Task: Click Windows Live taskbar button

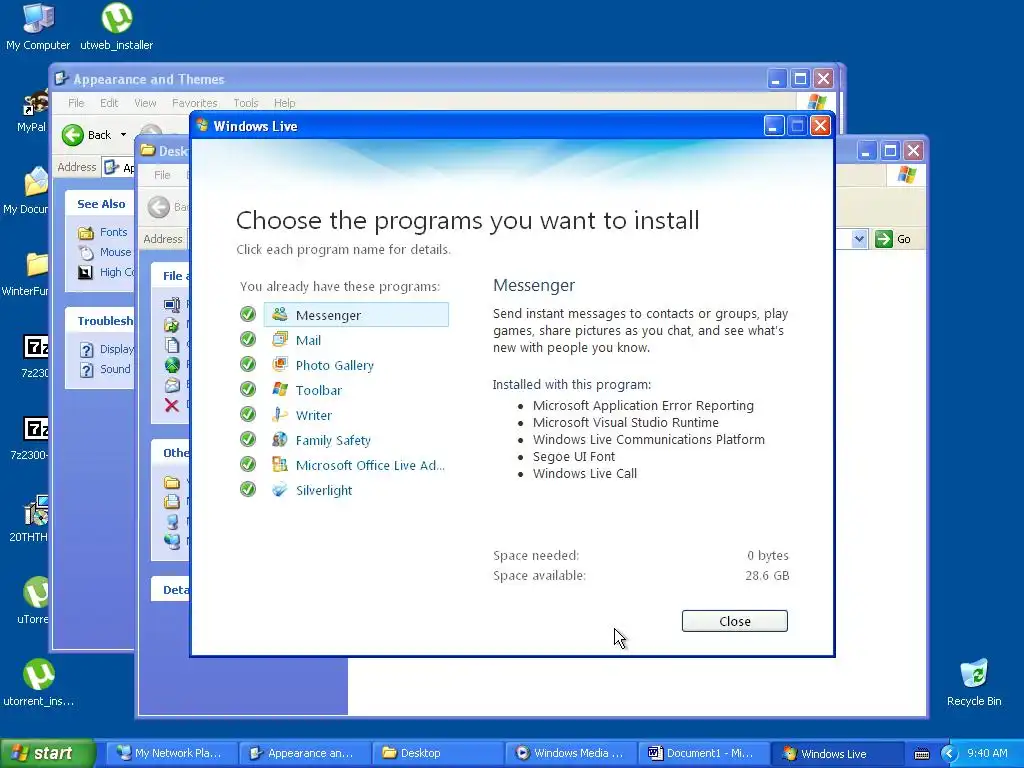Action: [837, 753]
